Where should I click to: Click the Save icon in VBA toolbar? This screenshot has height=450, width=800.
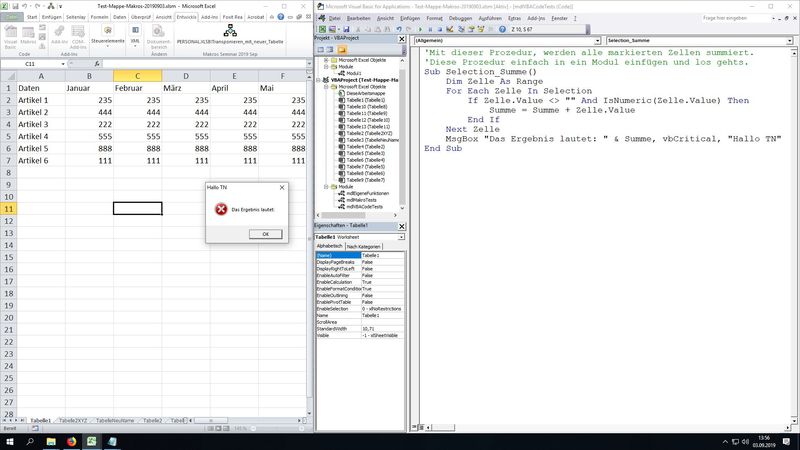click(346, 29)
